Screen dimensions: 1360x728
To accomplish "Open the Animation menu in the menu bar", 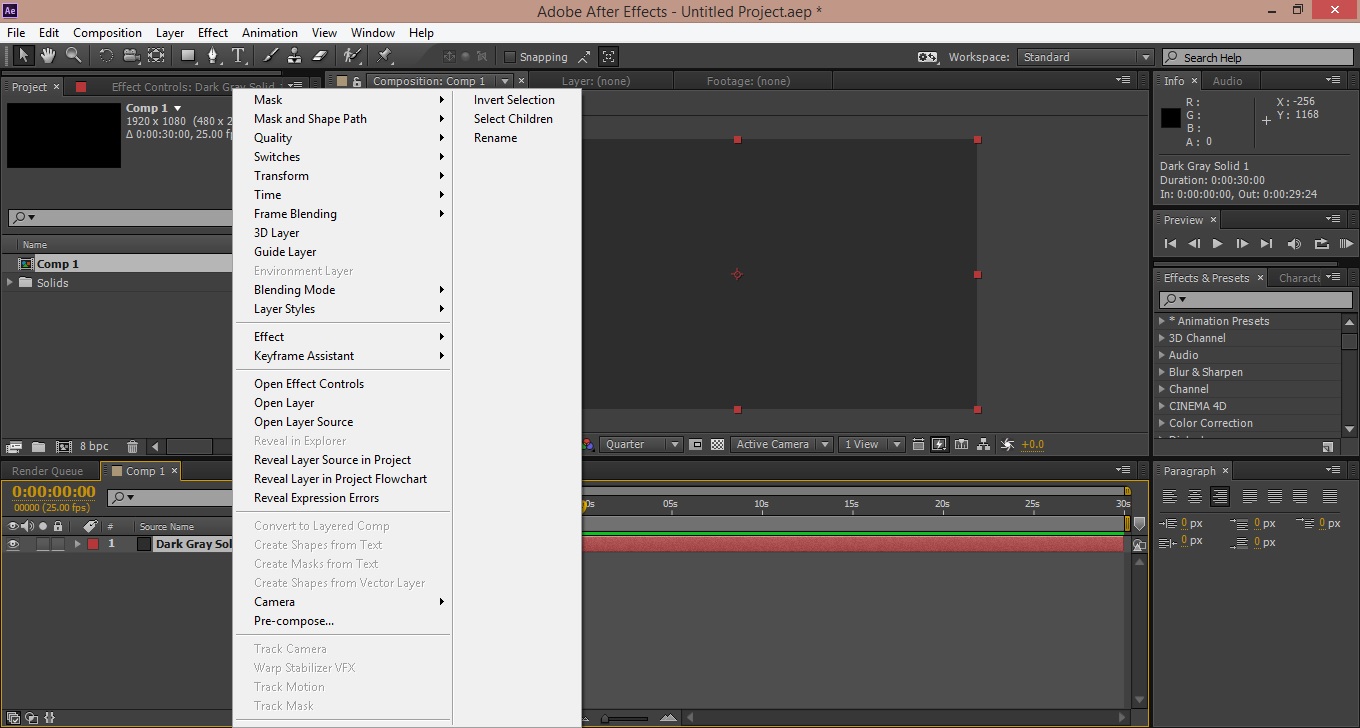I will click(270, 33).
